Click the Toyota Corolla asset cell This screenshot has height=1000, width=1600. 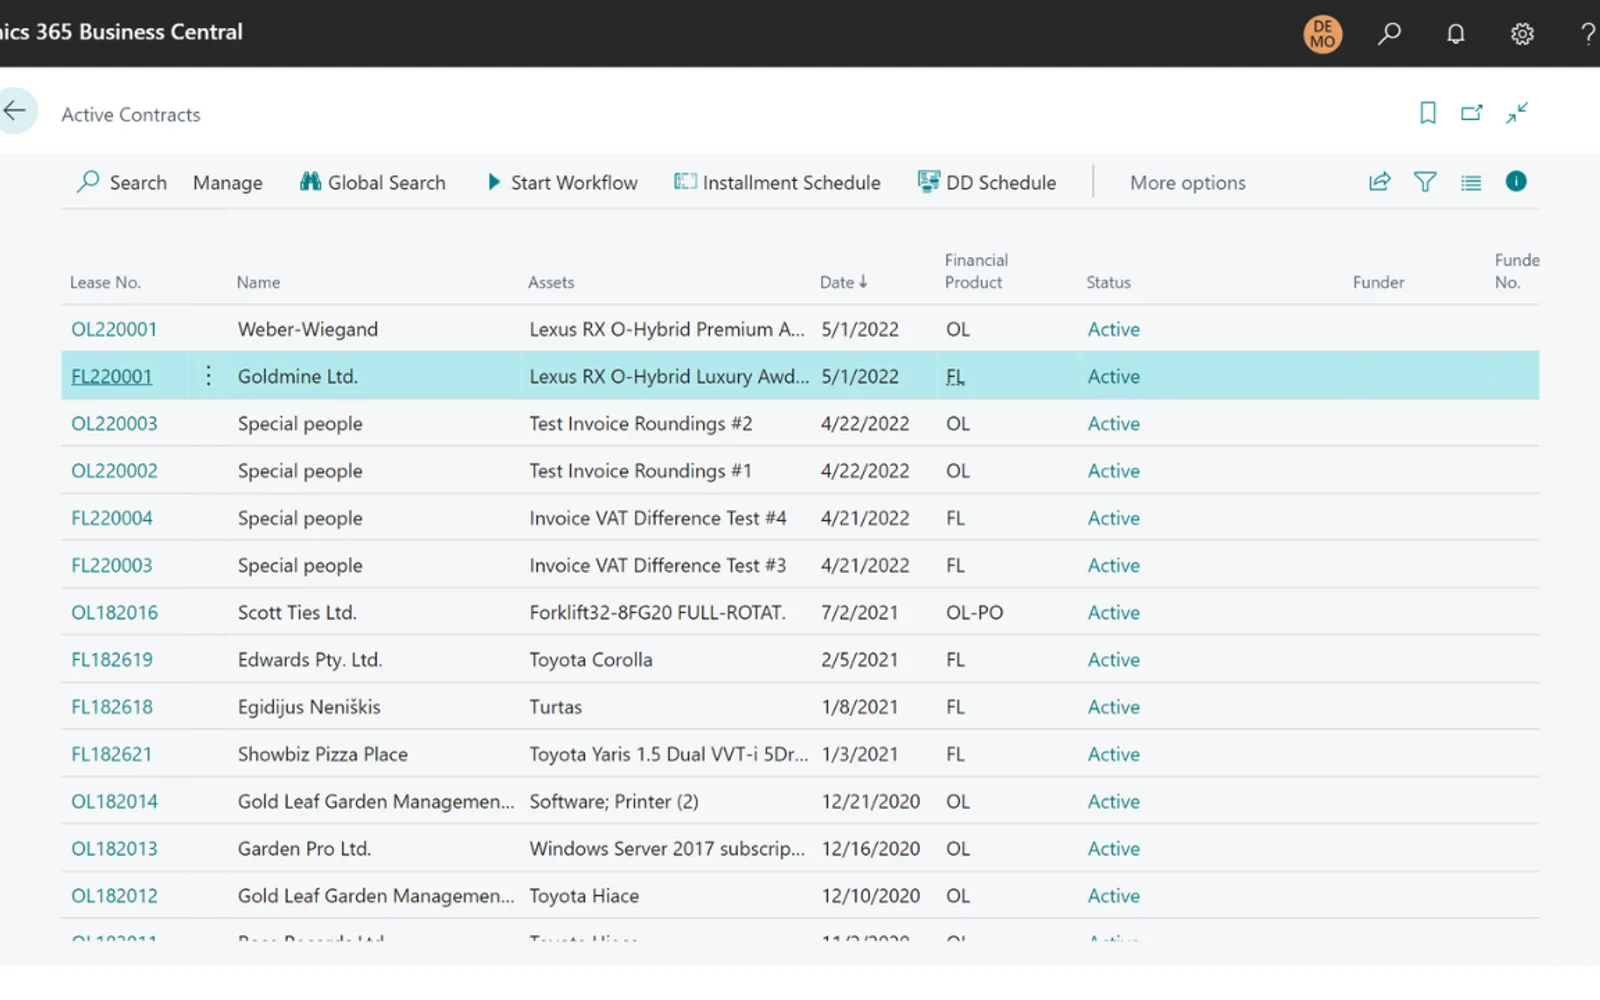click(590, 659)
